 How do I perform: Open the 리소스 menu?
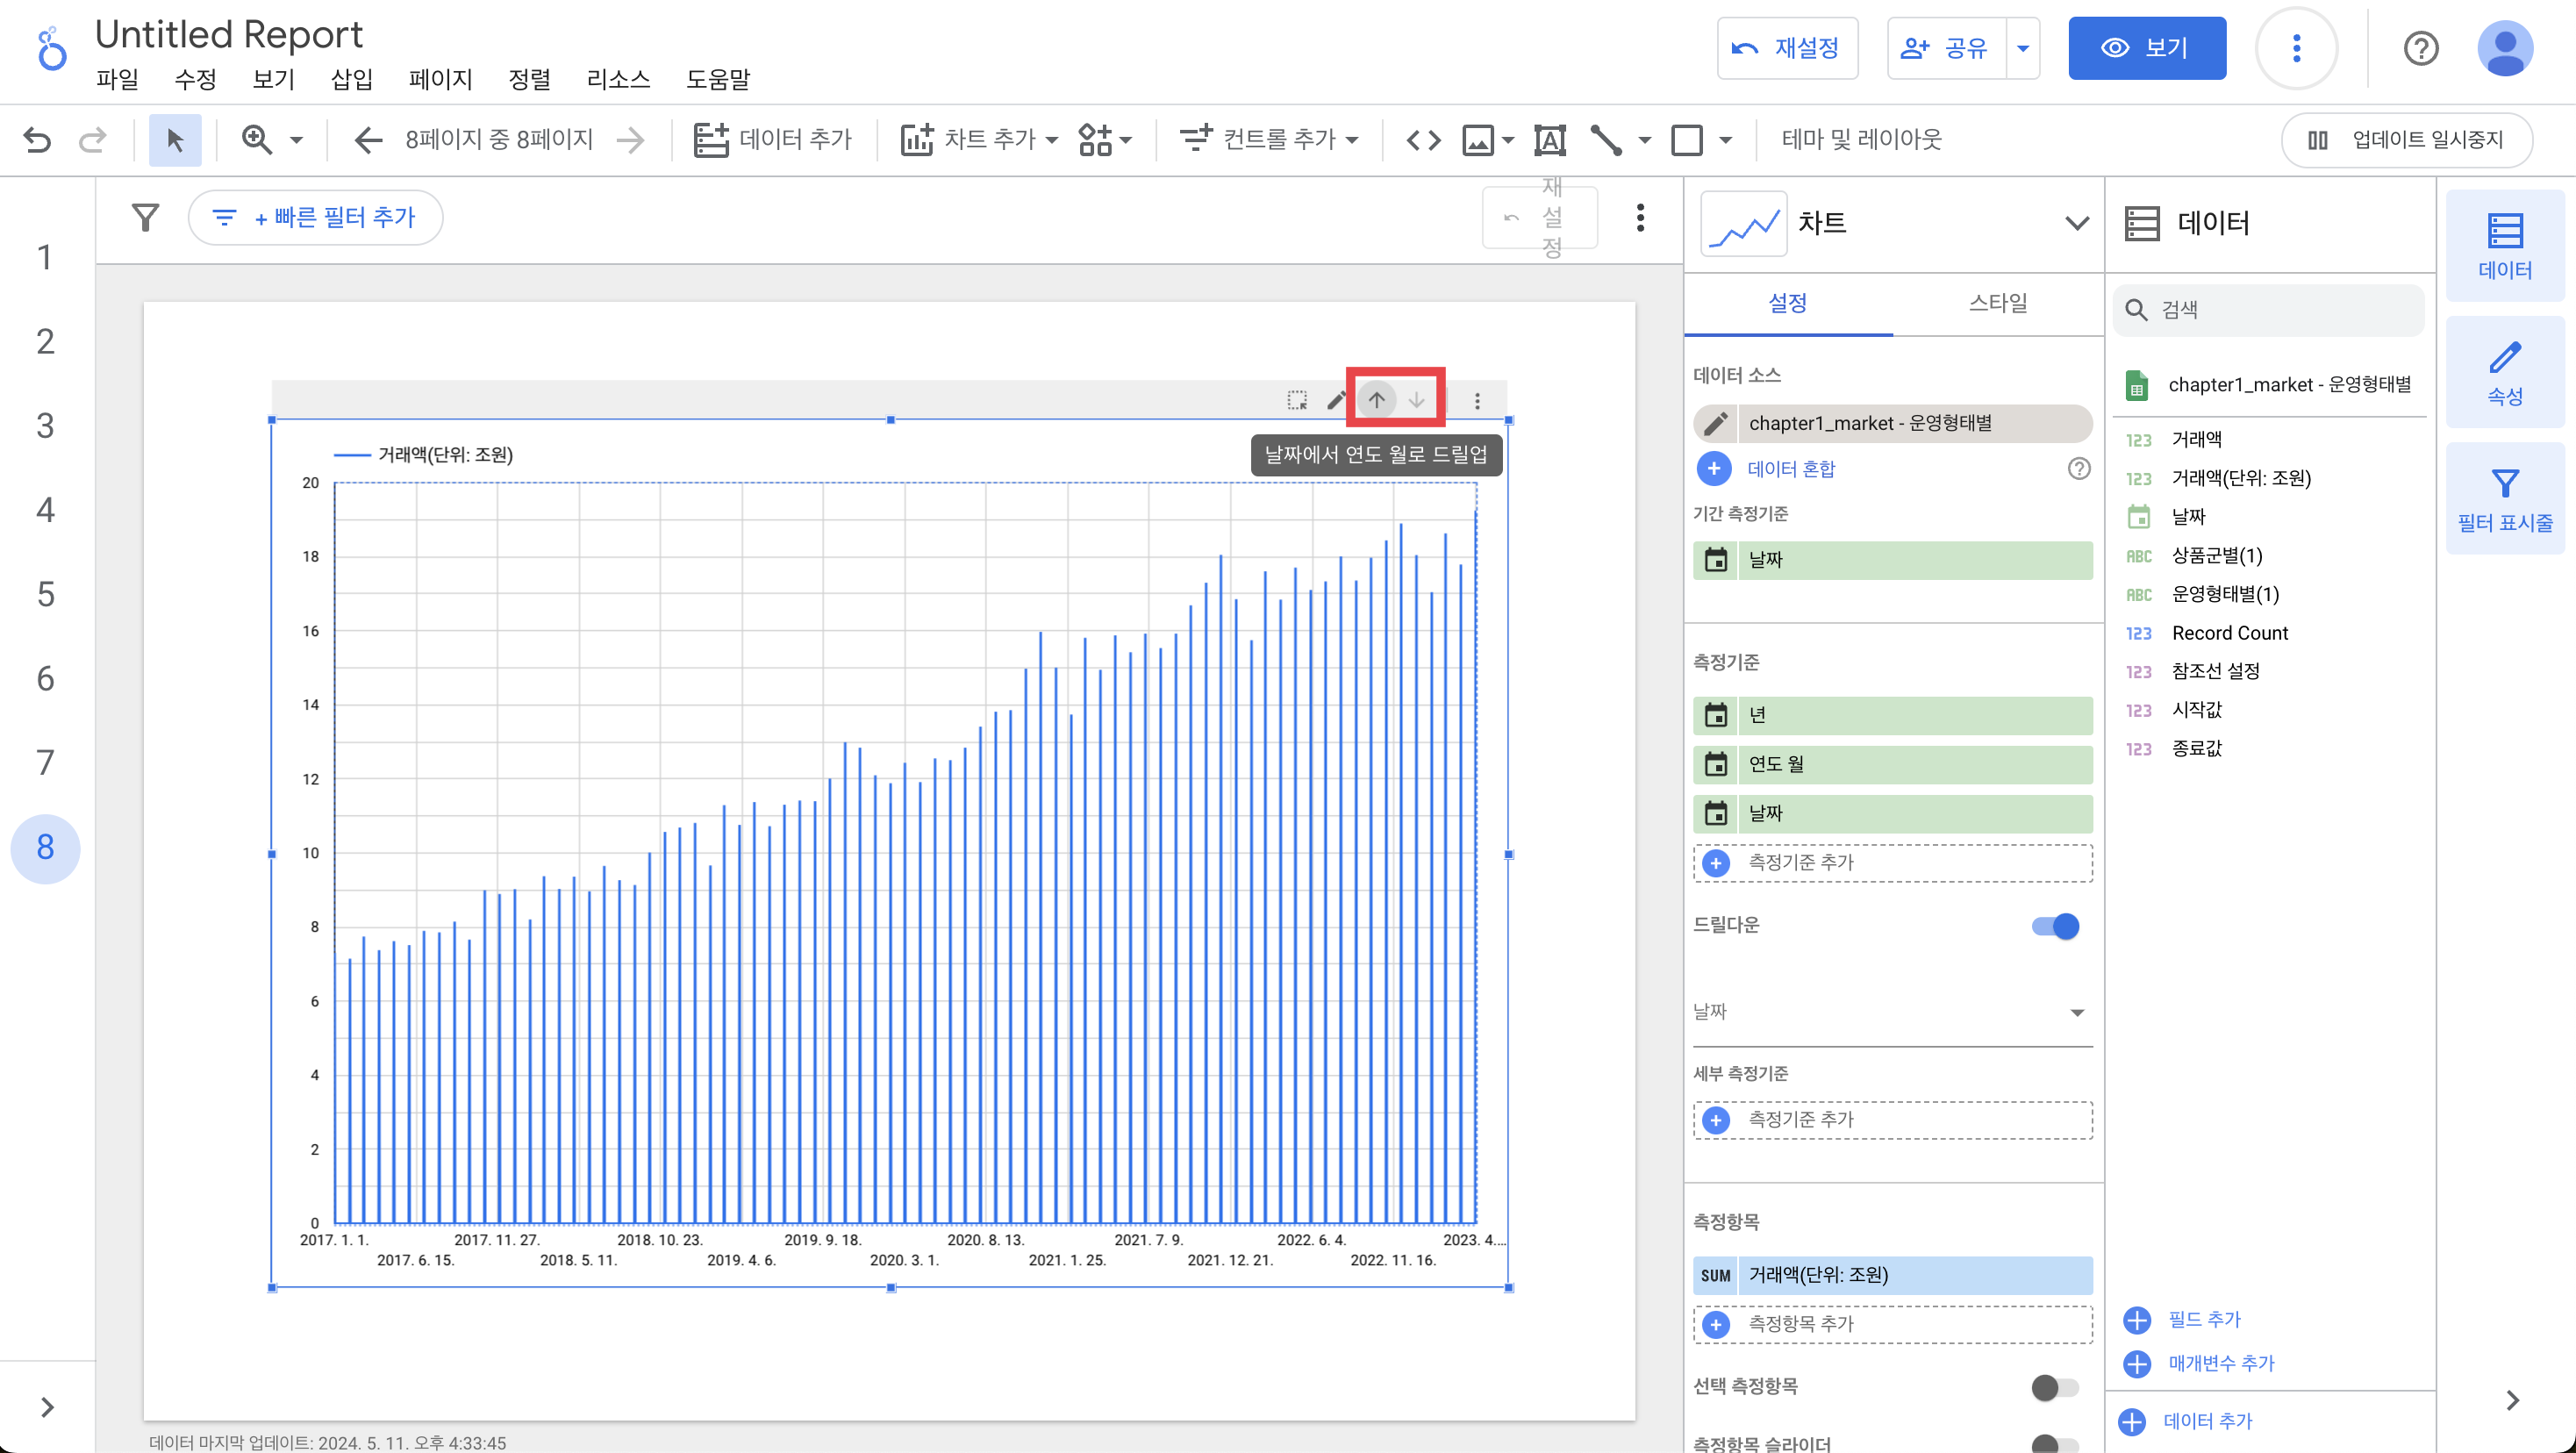pyautogui.click(x=618, y=79)
